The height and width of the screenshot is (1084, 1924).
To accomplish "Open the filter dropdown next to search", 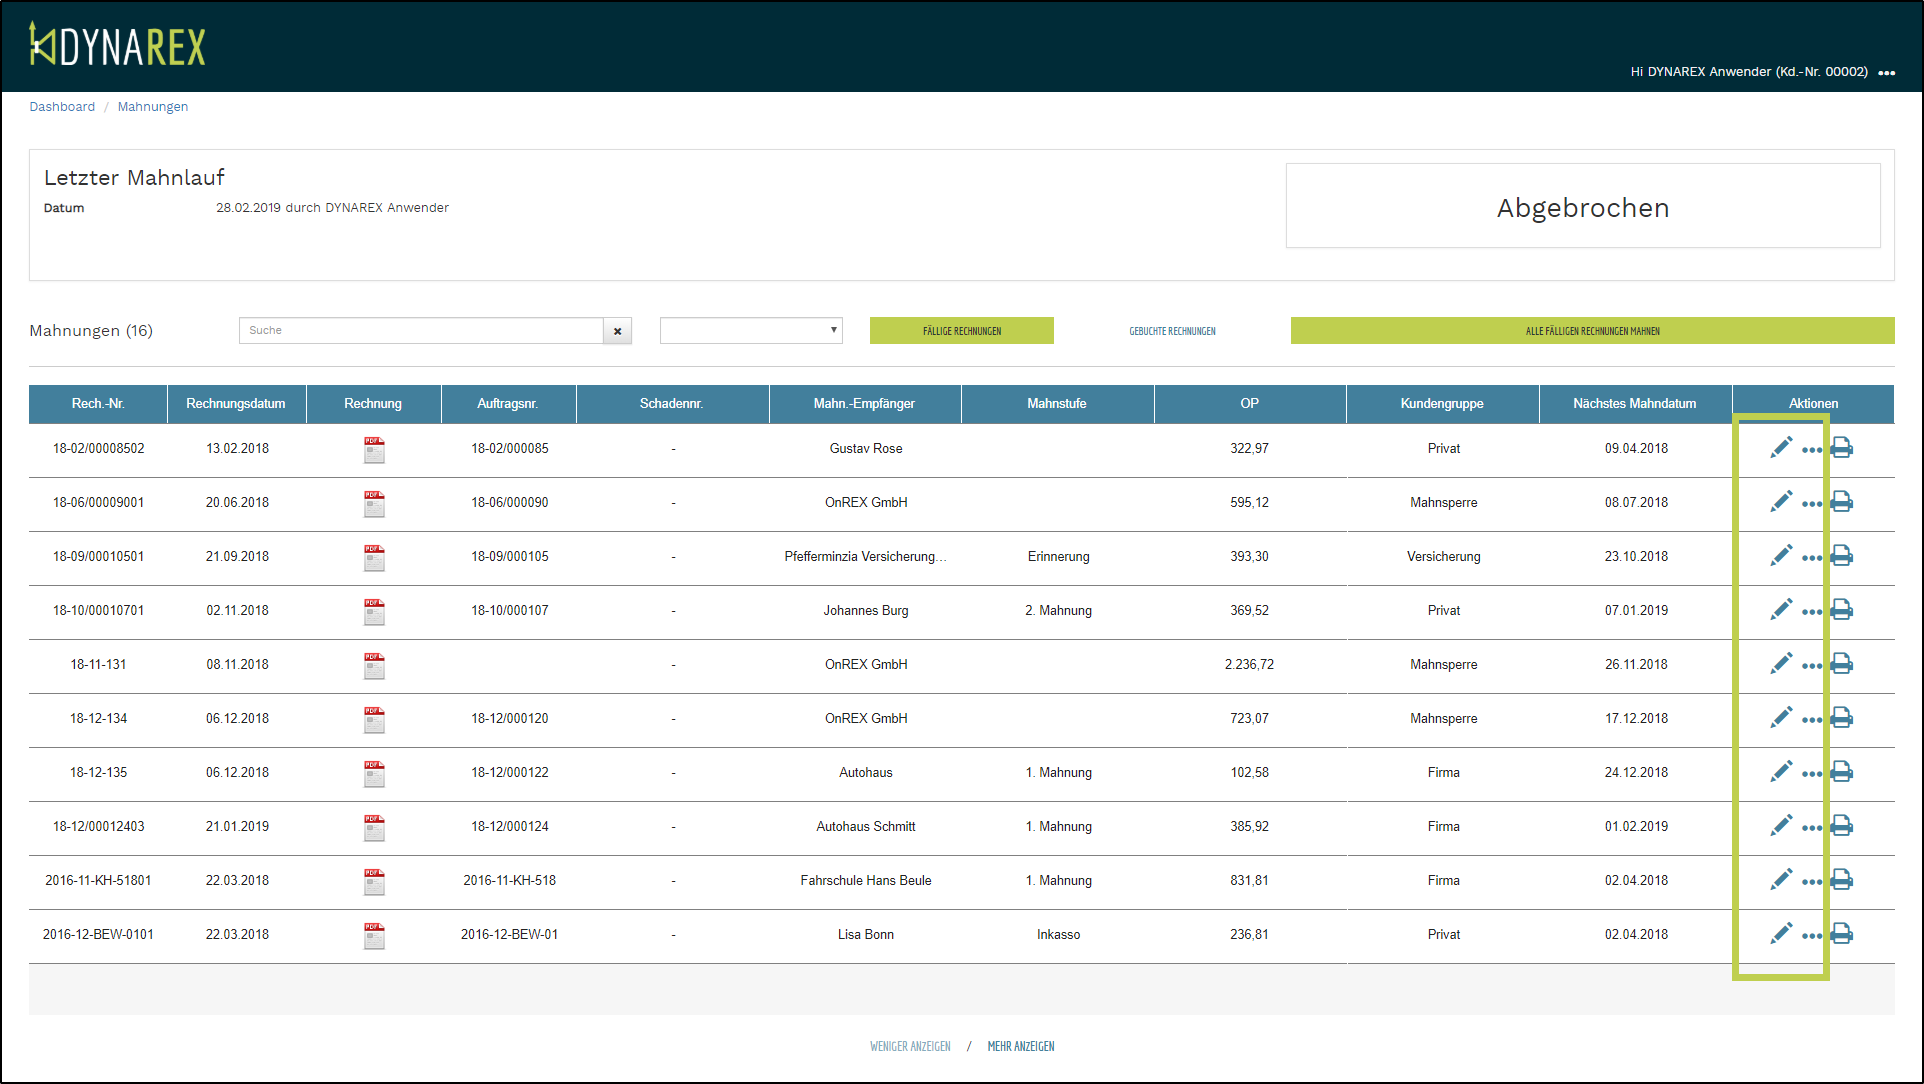I will (x=751, y=331).
